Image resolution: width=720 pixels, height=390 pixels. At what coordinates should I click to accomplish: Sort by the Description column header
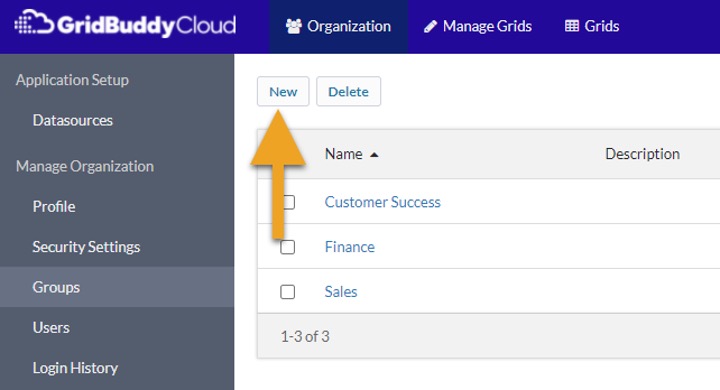(642, 154)
